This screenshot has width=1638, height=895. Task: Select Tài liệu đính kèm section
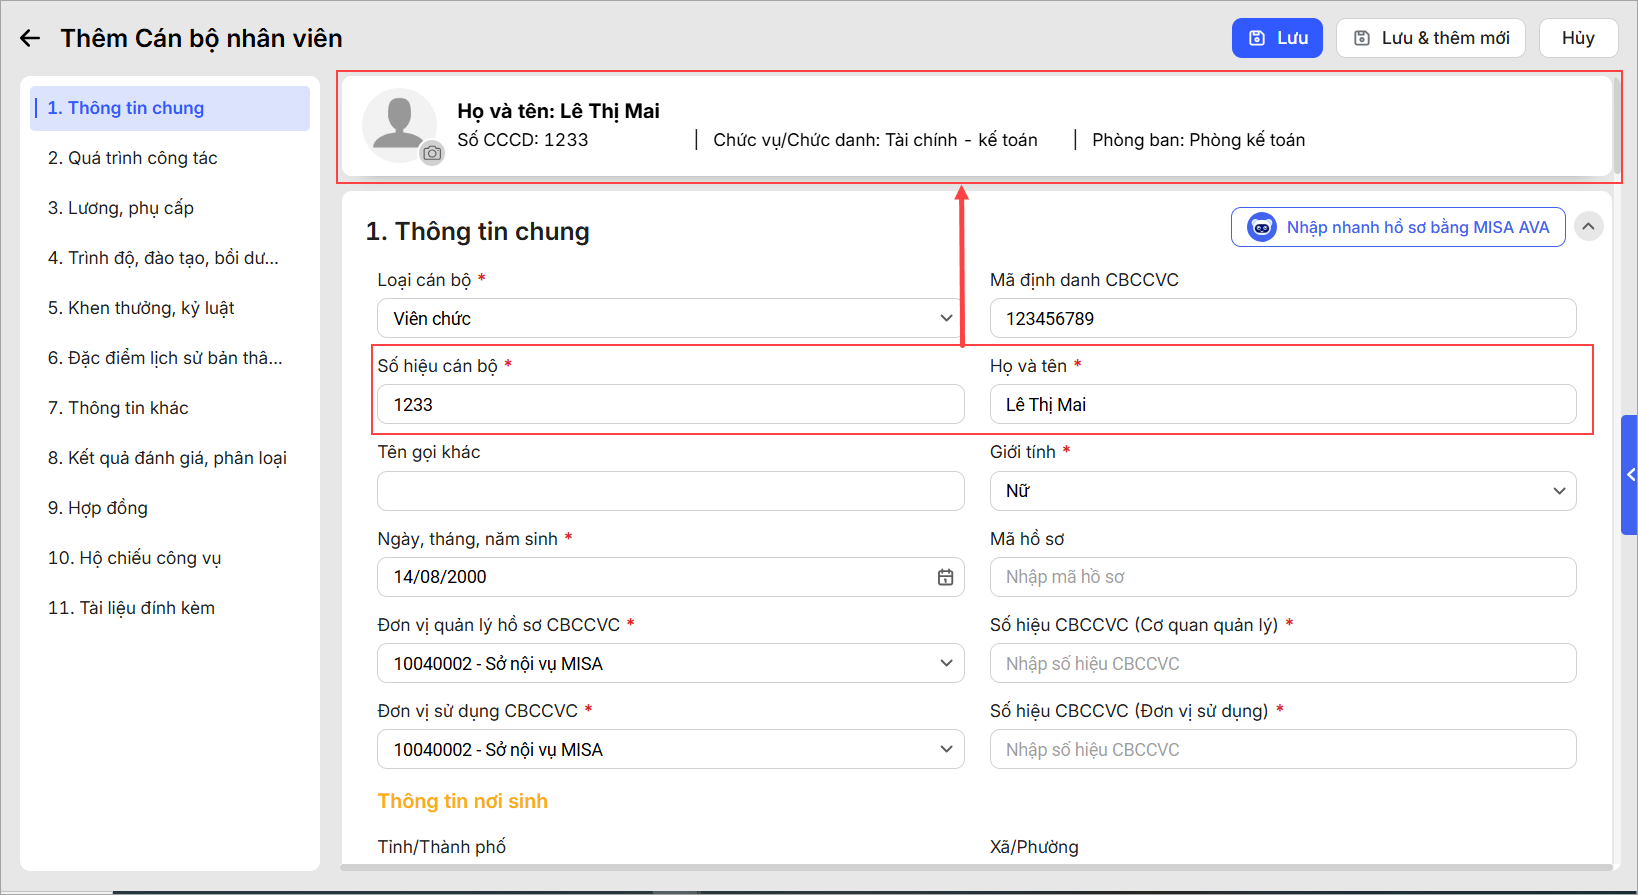(x=131, y=608)
